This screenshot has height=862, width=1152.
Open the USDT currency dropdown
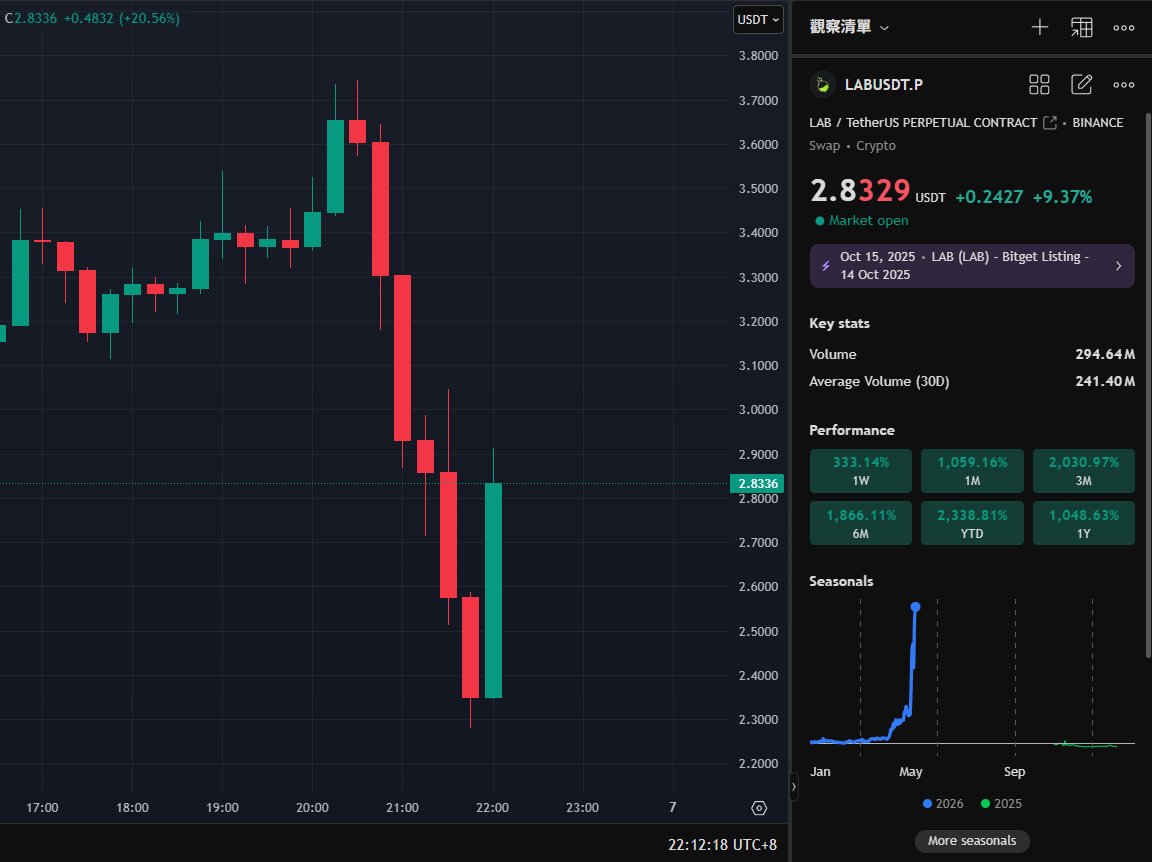[x=758, y=20]
